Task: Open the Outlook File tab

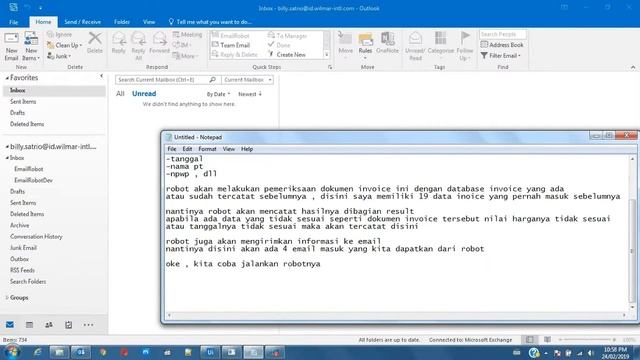Action: click(13, 22)
